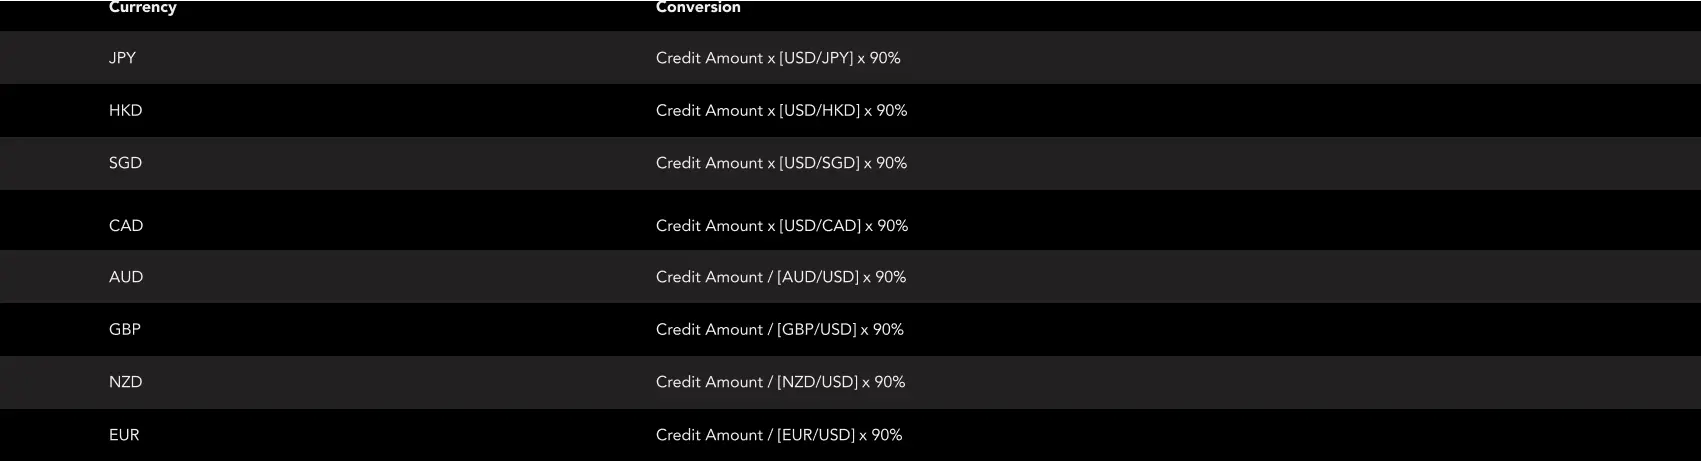Select the GBP currency cell

[x=125, y=330]
